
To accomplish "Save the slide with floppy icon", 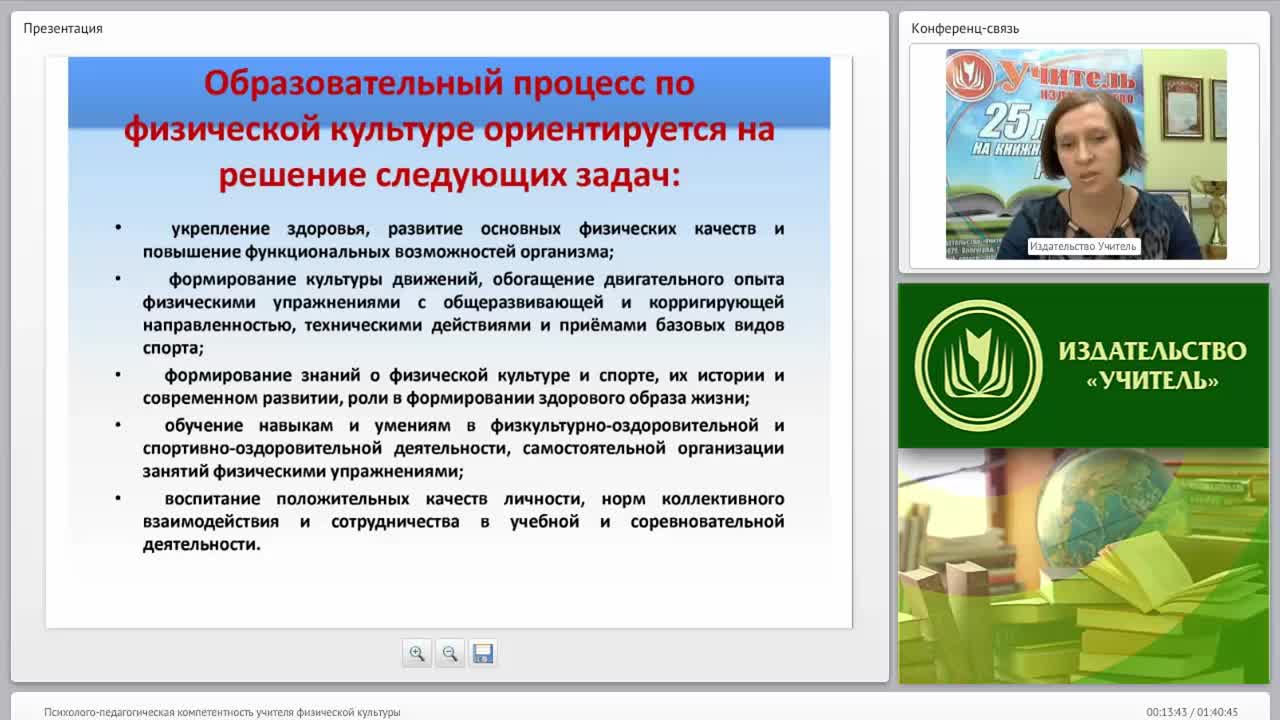I will [x=483, y=653].
